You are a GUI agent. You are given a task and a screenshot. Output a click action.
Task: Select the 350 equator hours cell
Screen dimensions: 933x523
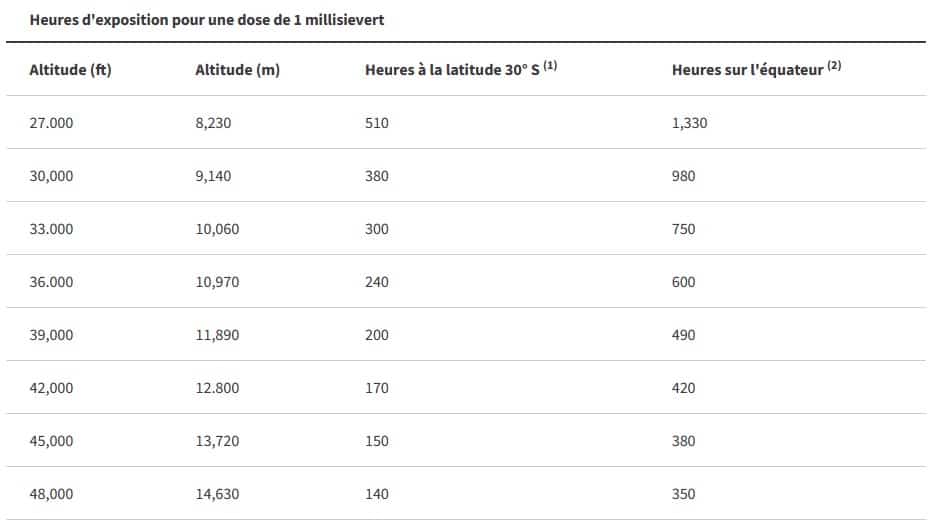tap(684, 494)
